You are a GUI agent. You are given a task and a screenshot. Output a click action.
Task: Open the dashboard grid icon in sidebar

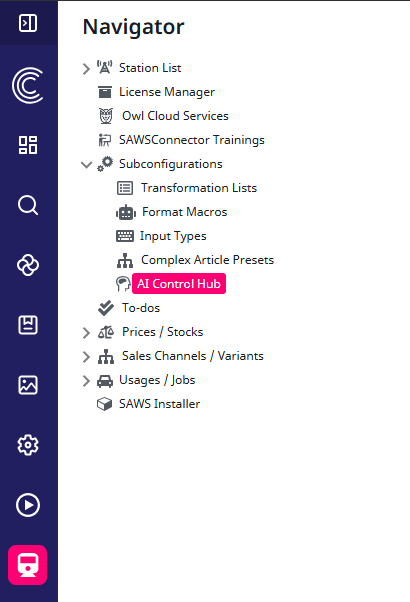[28, 145]
